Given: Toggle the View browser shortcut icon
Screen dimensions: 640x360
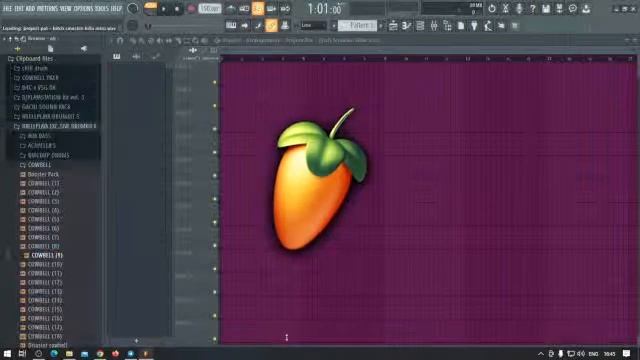Looking at the screenshot, I should (447, 26).
